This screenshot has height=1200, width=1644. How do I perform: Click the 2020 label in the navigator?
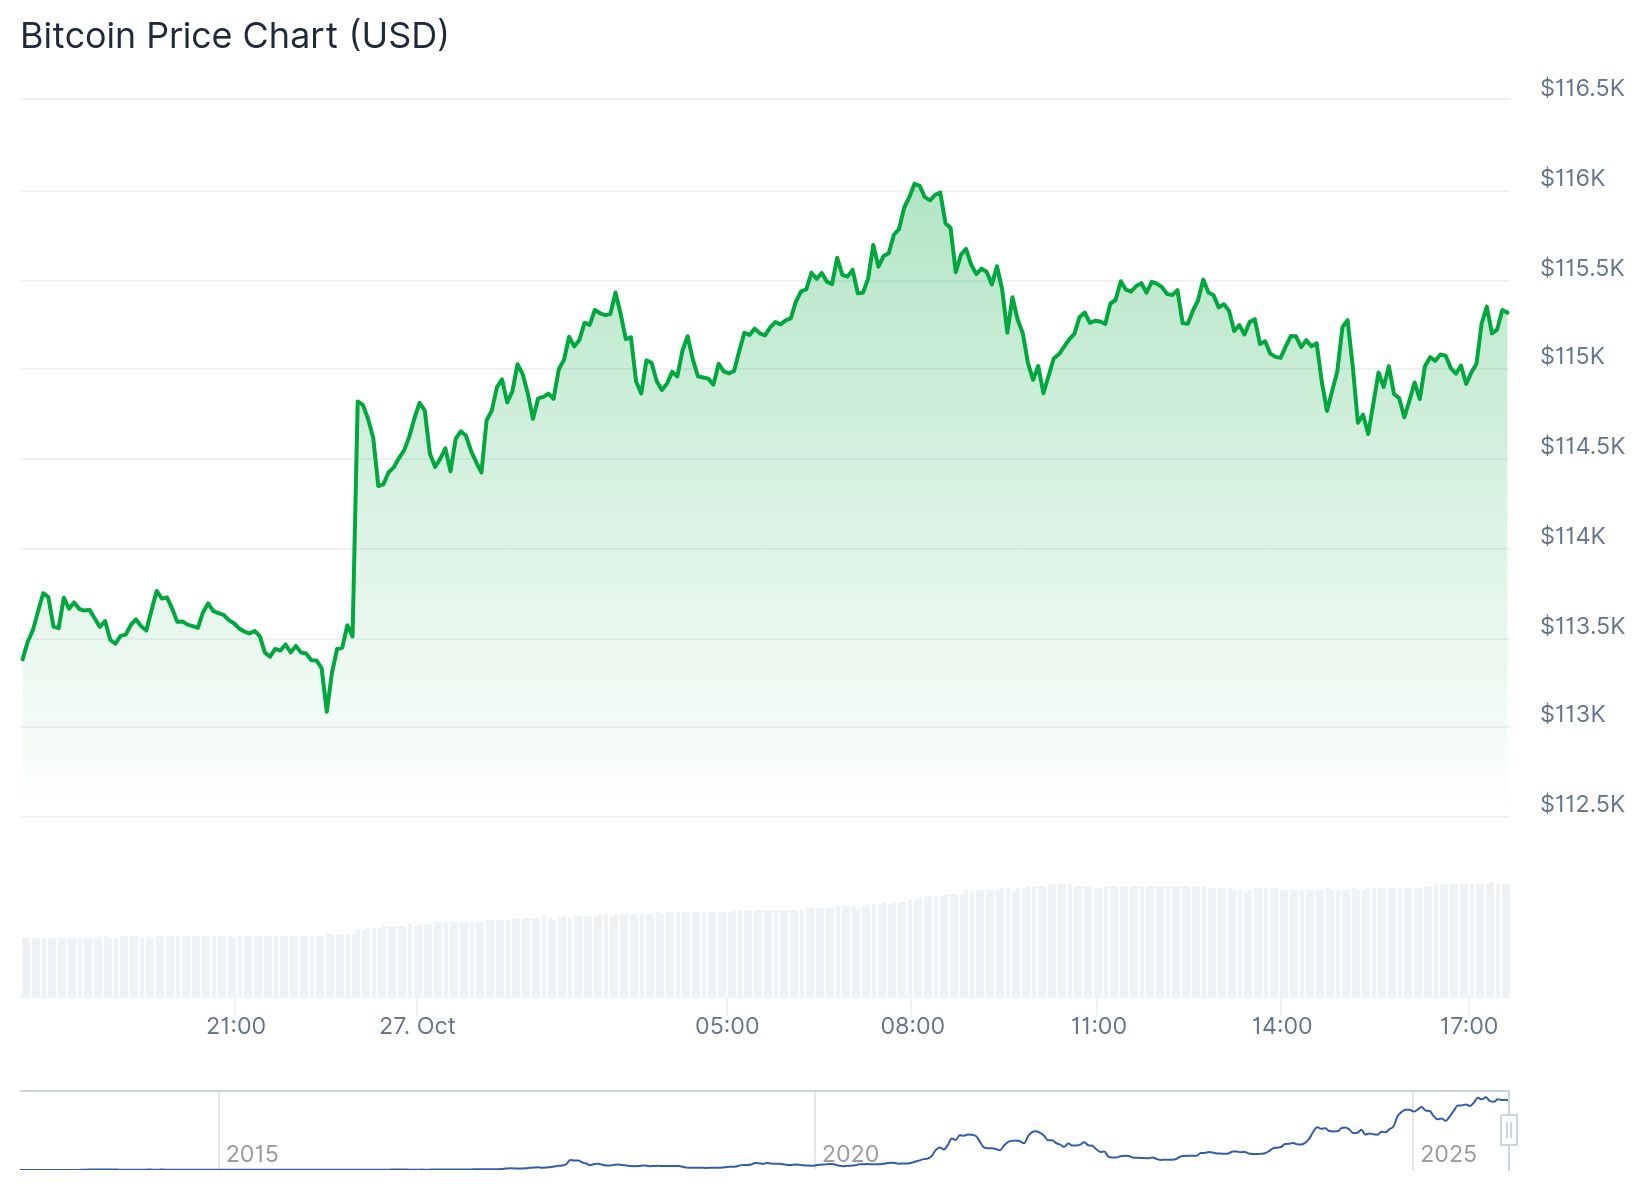tap(850, 1154)
